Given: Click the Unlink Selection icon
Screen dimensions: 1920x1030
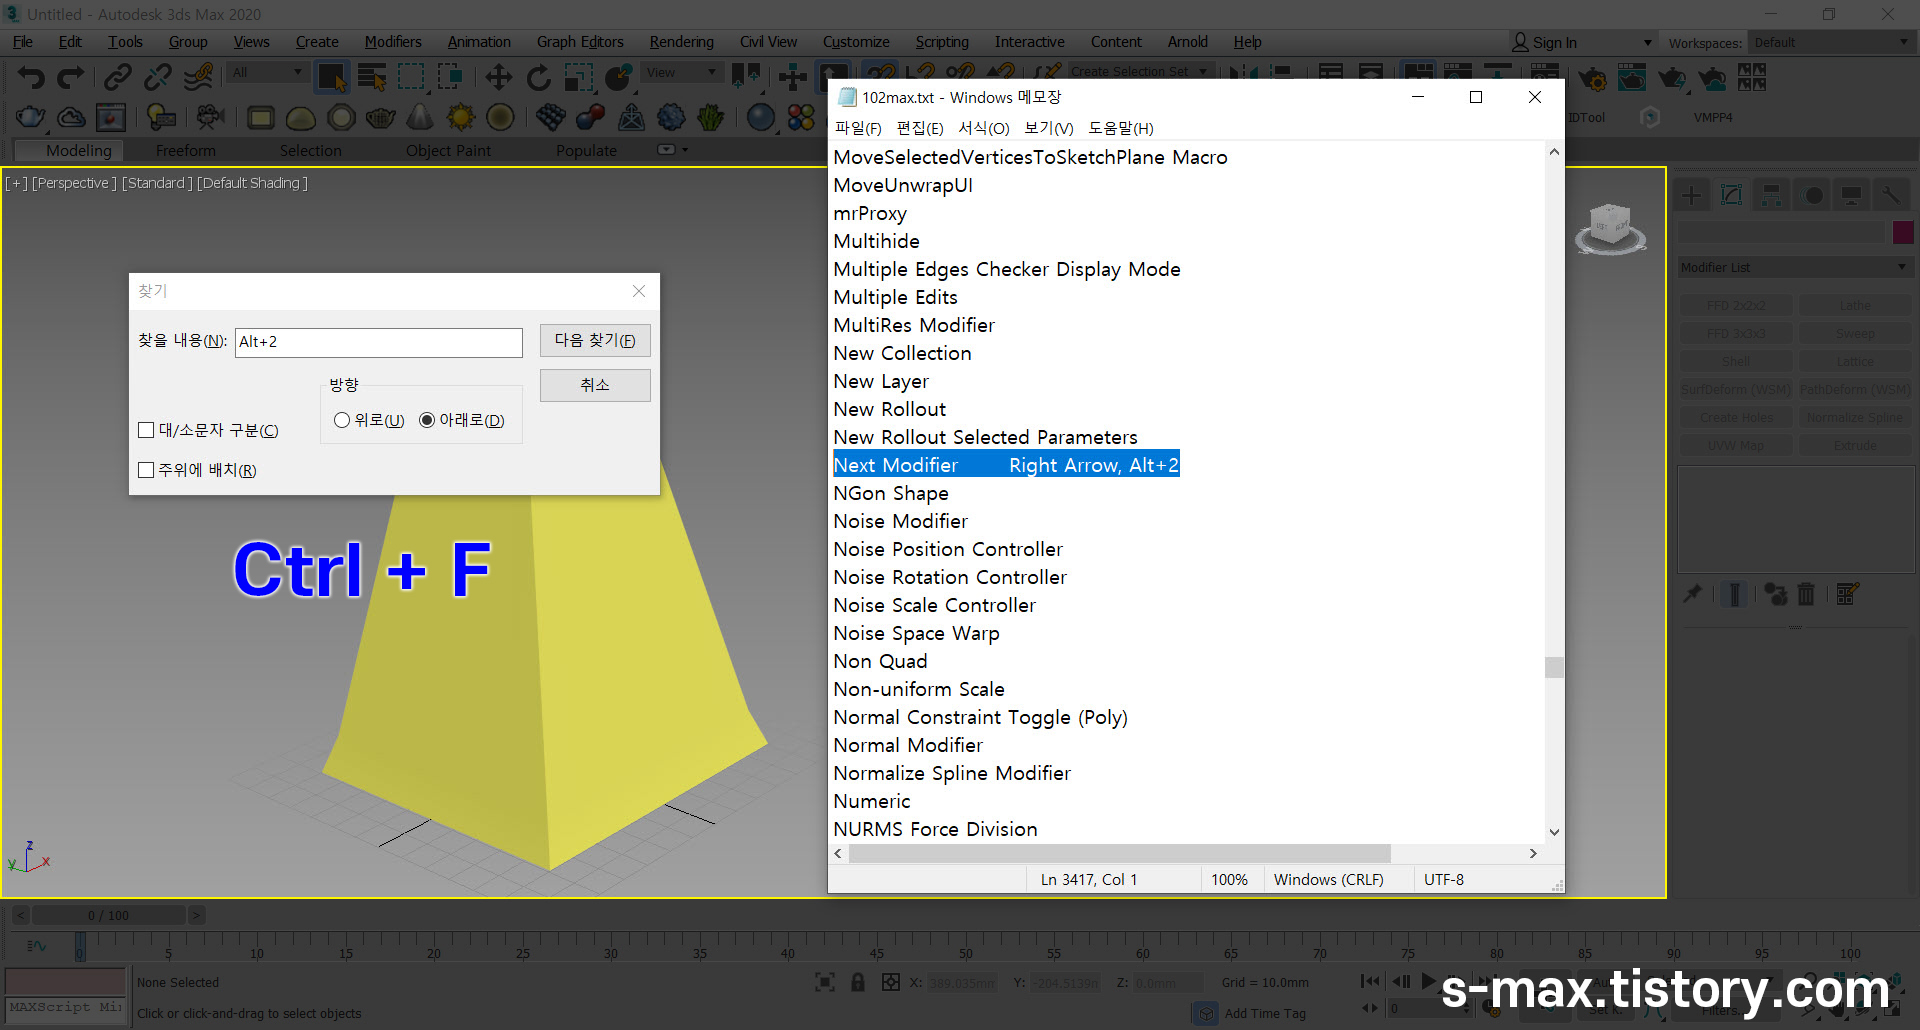Looking at the screenshot, I should (158, 77).
